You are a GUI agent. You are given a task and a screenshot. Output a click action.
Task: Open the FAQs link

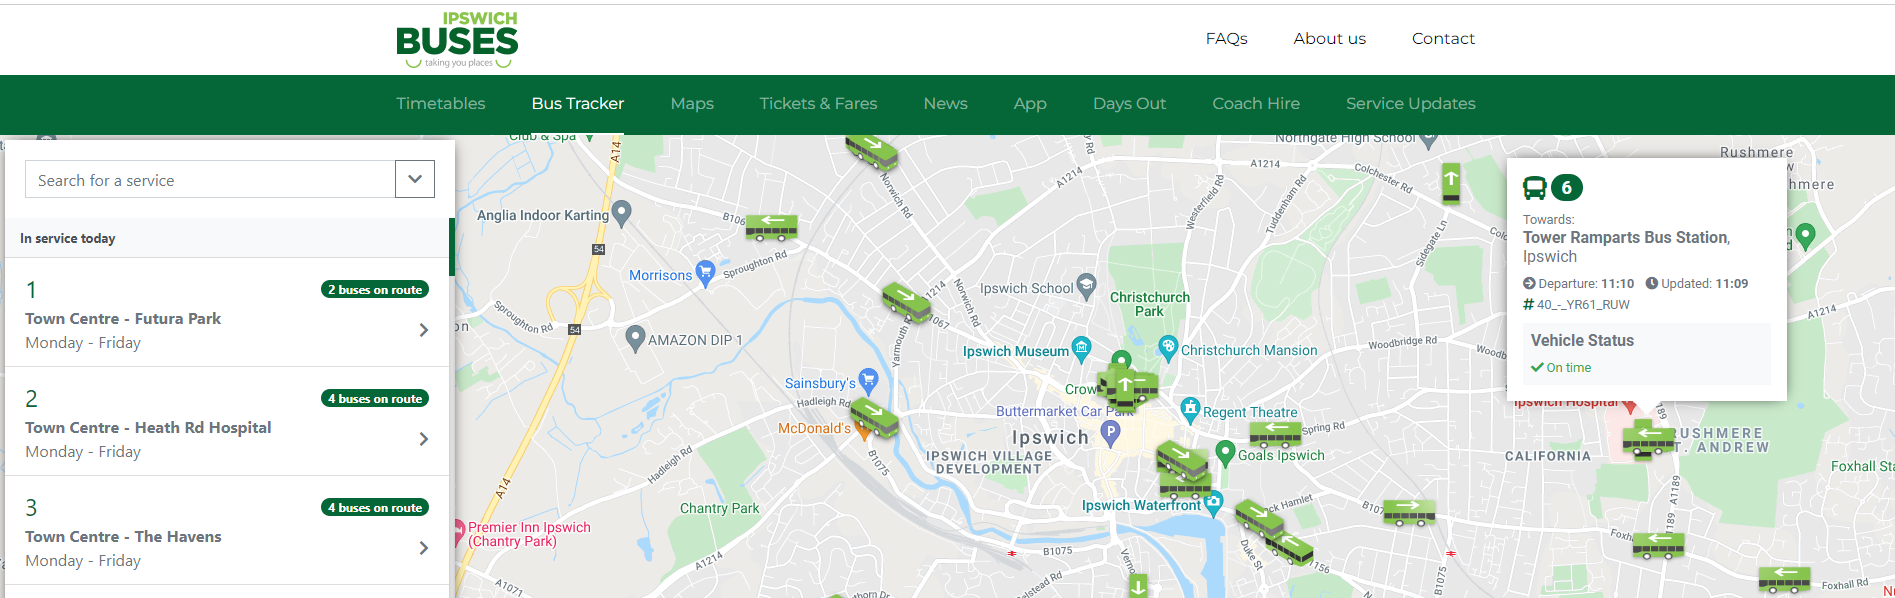click(x=1227, y=38)
